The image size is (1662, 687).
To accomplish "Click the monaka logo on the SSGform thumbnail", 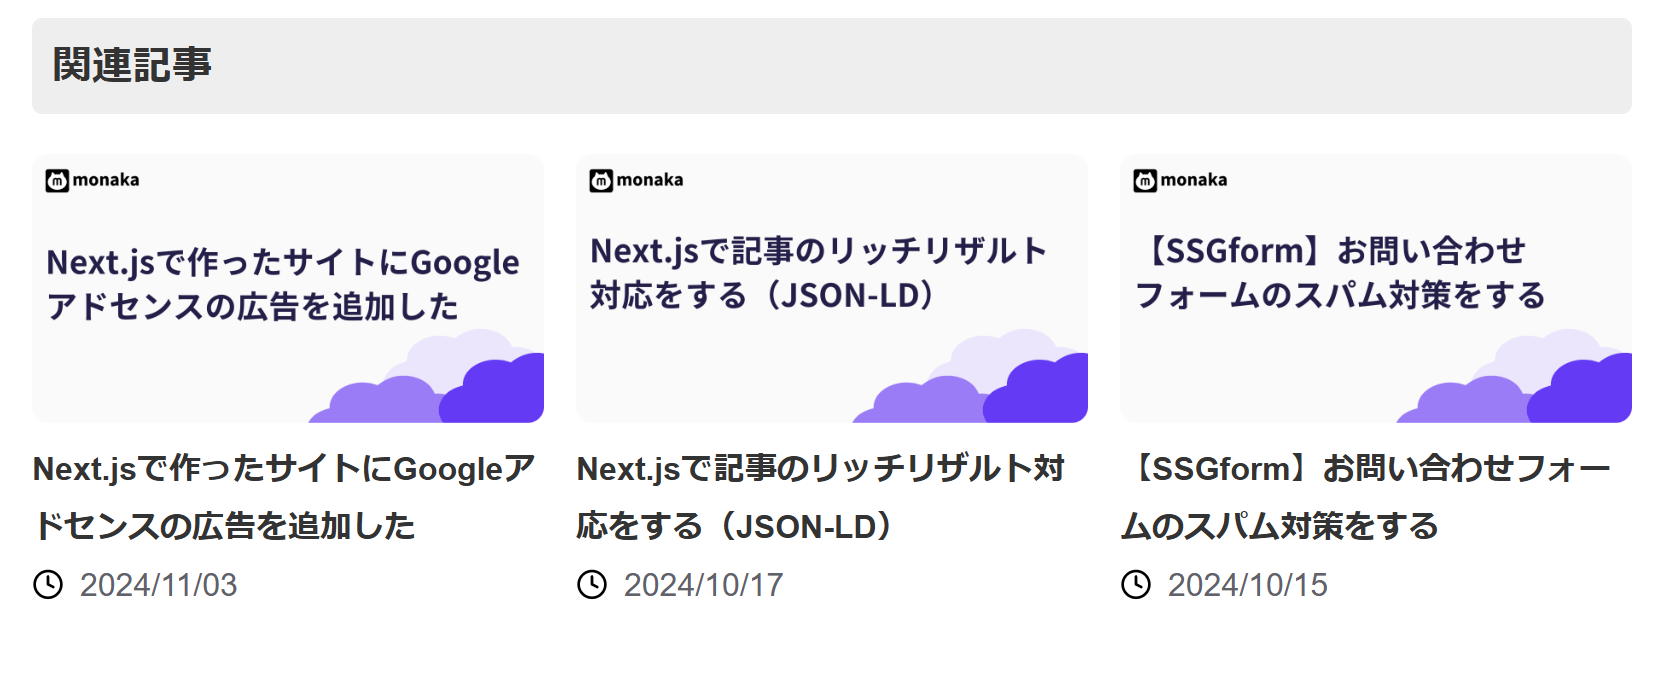I will pyautogui.click(x=1180, y=180).
